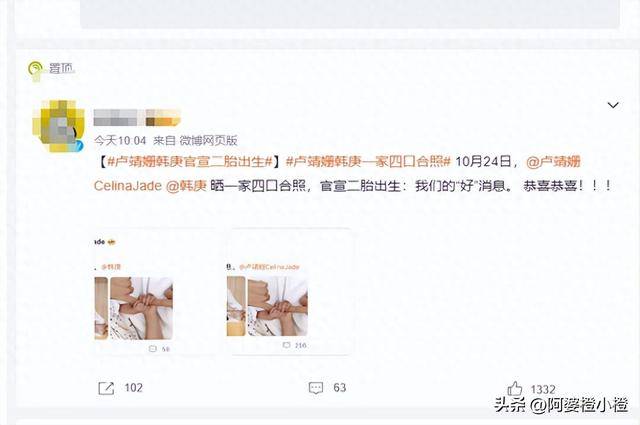The width and height of the screenshot is (640, 425).
Task: Open the blurred user avatar
Action: pyautogui.click(x=59, y=126)
